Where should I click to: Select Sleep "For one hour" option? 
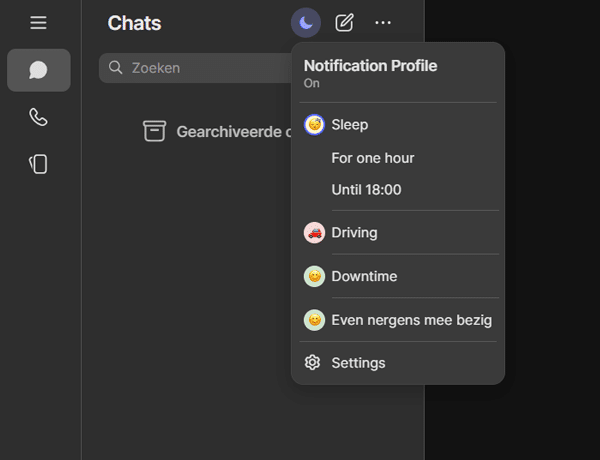click(372, 158)
